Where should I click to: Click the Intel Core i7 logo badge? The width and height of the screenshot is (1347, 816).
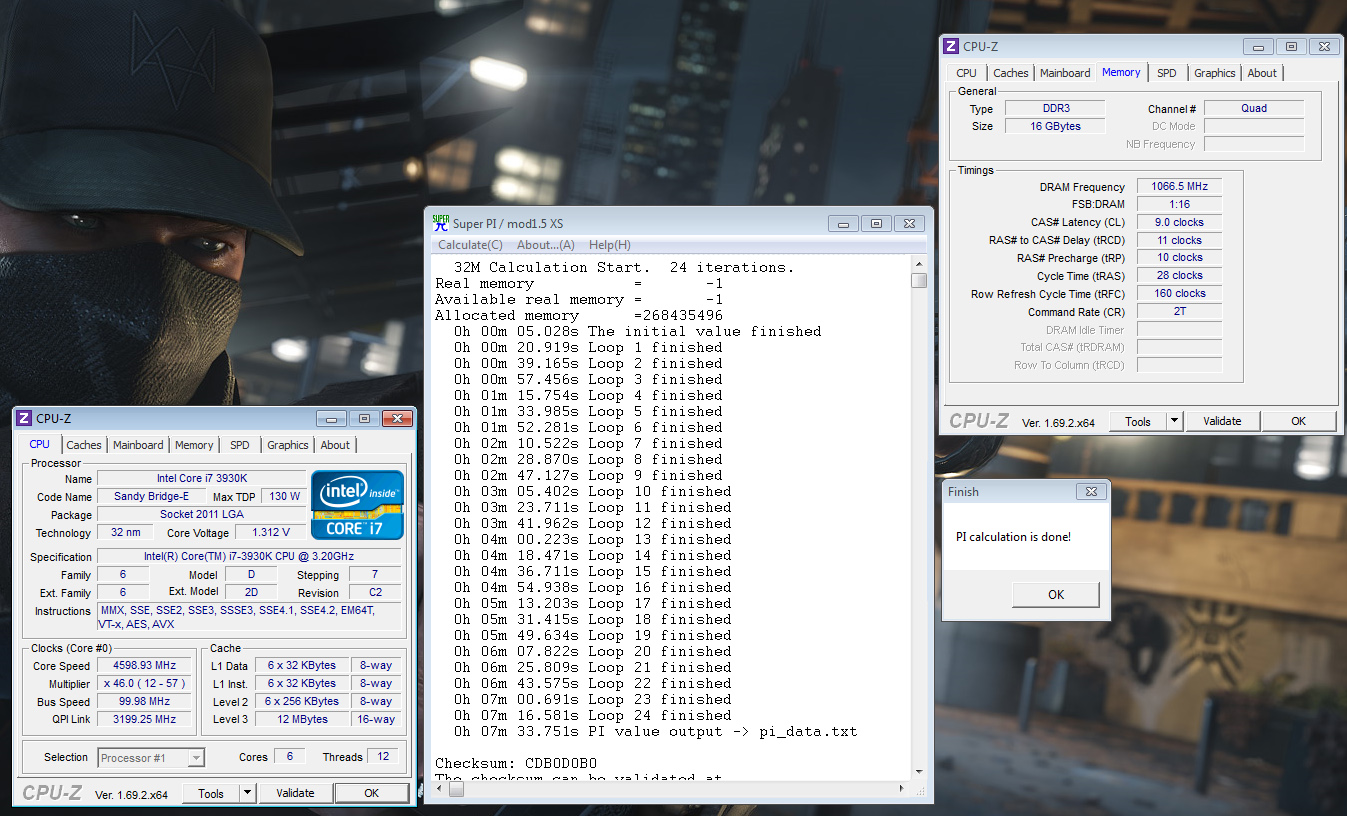tap(357, 505)
